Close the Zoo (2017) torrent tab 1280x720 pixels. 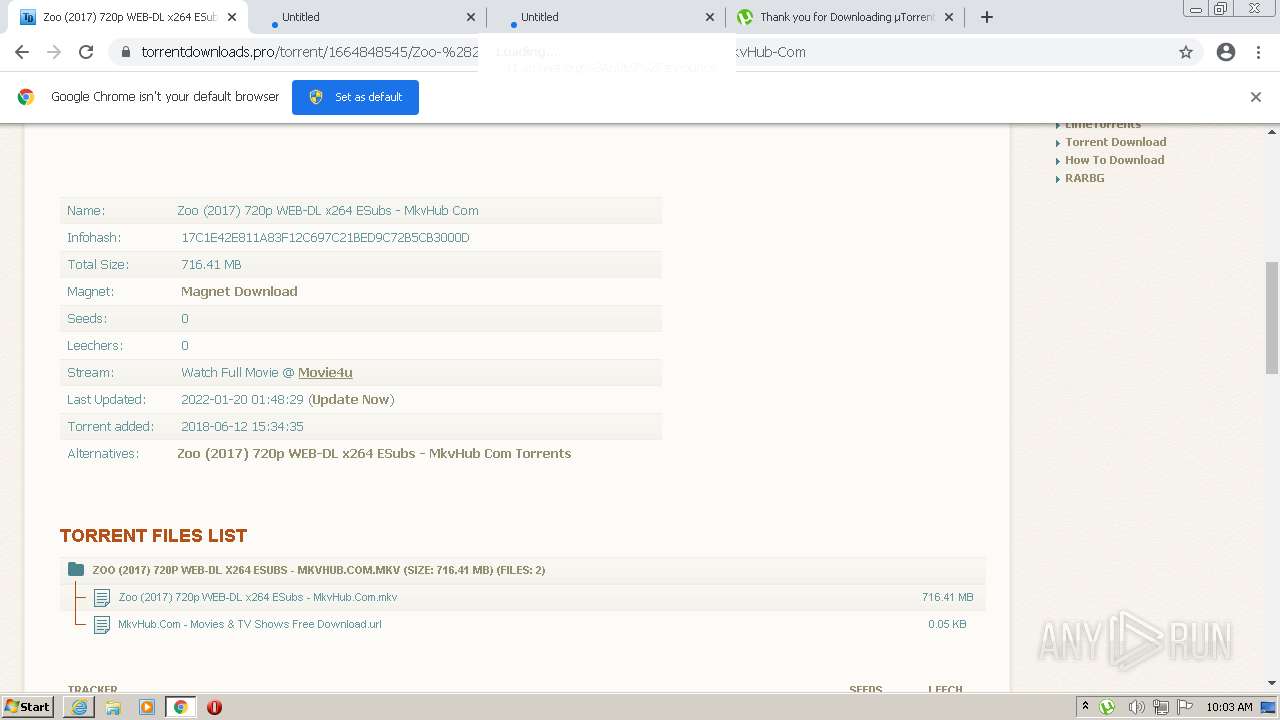pos(232,17)
